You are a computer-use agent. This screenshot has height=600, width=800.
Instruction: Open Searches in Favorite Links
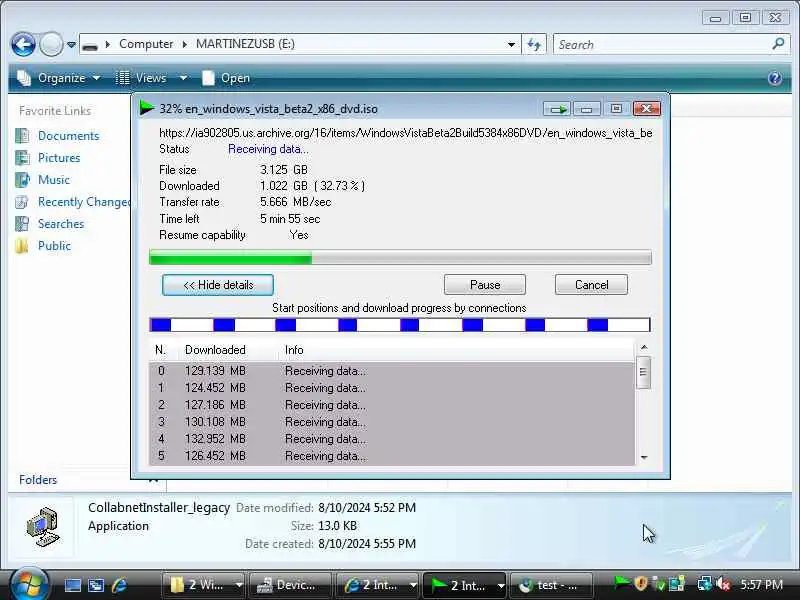[61, 223]
